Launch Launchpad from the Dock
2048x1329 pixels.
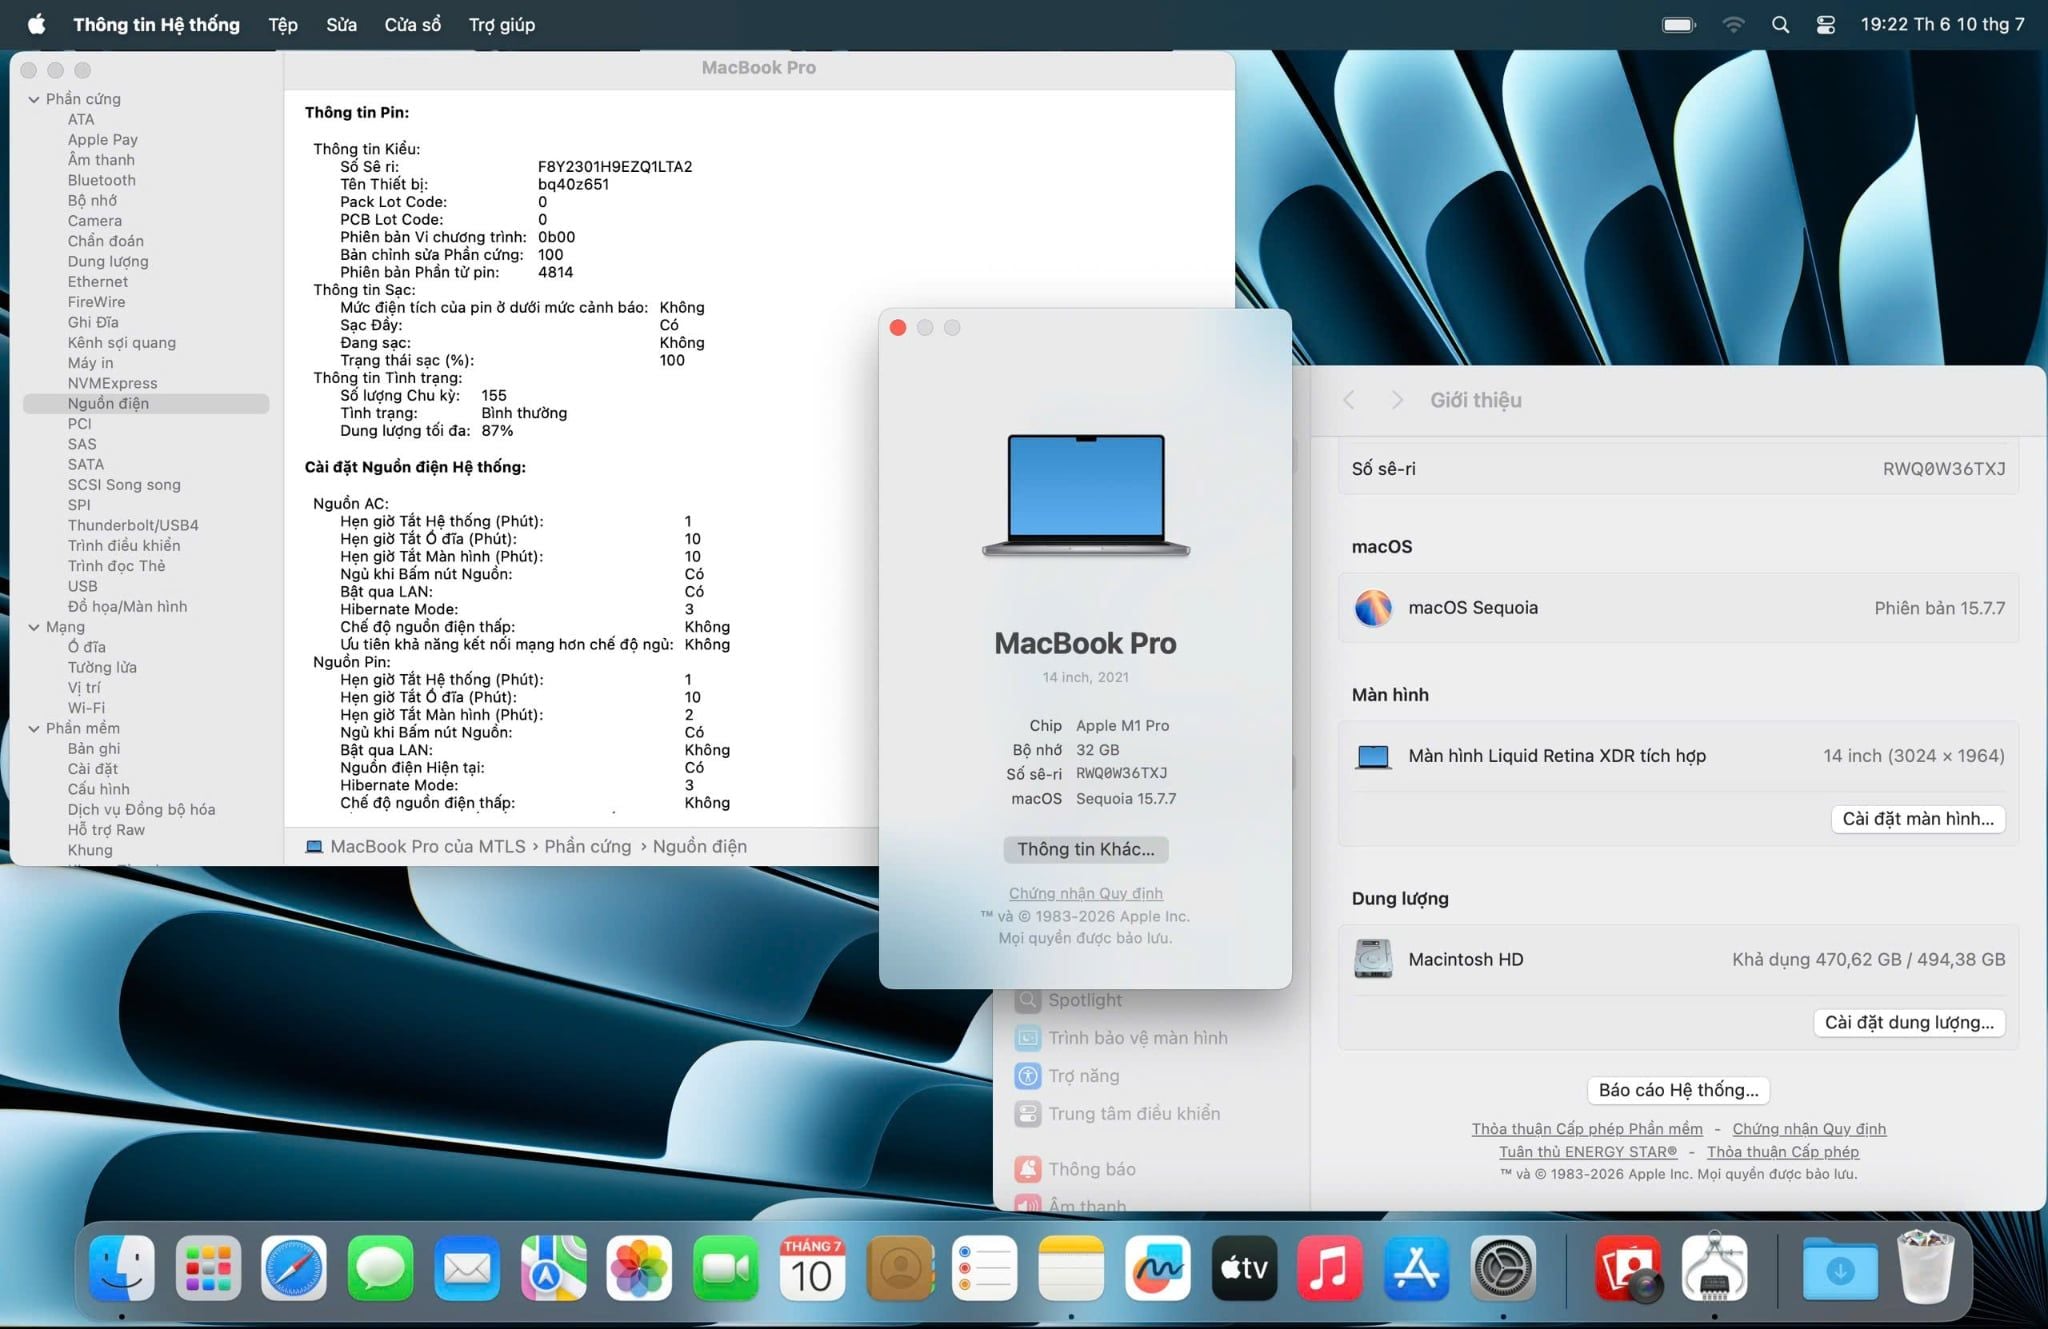[x=208, y=1268]
